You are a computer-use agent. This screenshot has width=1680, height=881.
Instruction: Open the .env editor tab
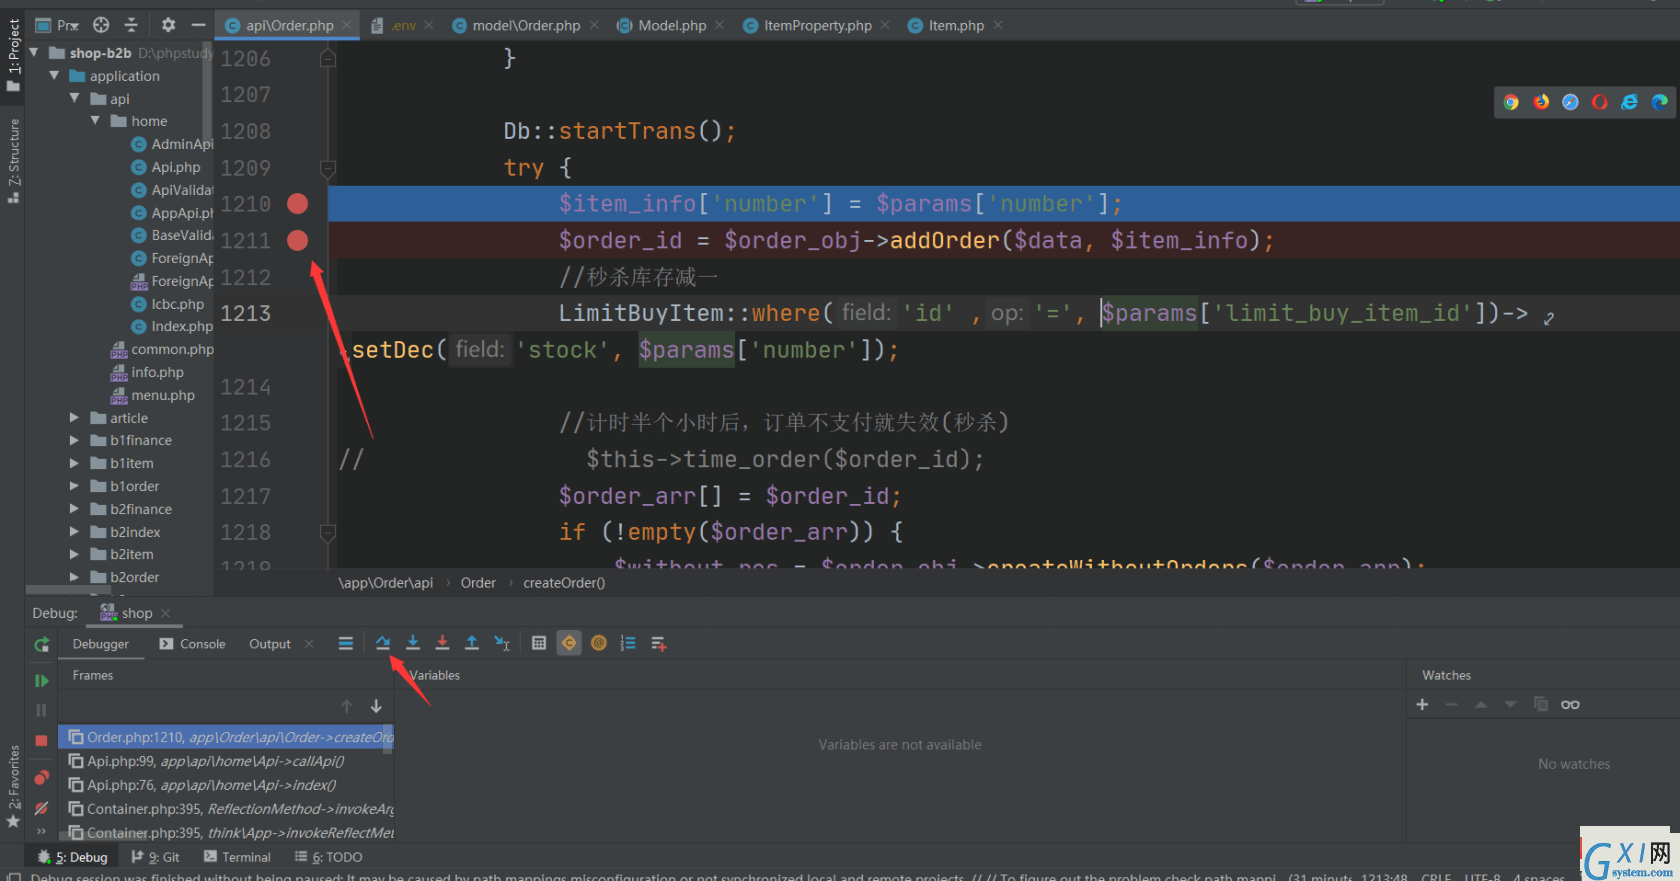[403, 25]
